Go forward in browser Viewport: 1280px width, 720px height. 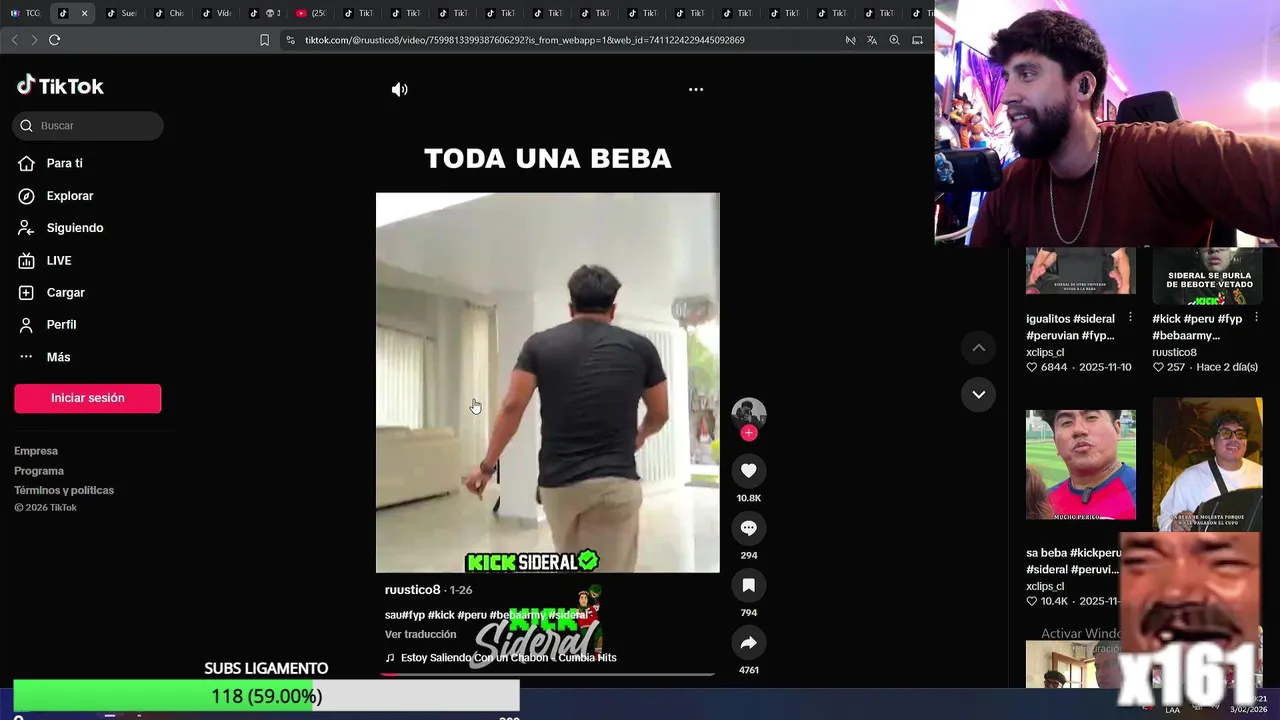[34, 40]
